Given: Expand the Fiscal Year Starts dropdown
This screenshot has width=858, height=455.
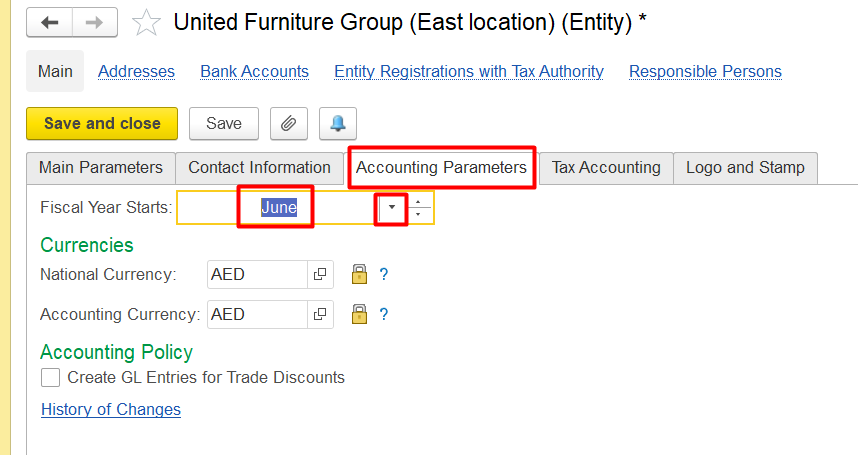Looking at the screenshot, I should 392,207.
